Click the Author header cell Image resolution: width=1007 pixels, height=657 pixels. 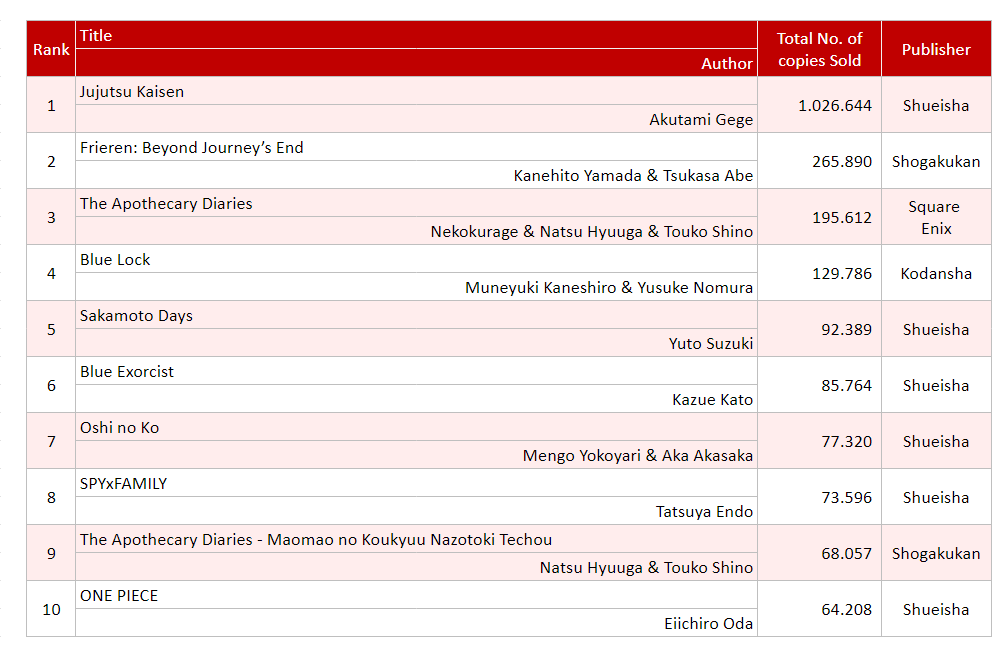416,63
